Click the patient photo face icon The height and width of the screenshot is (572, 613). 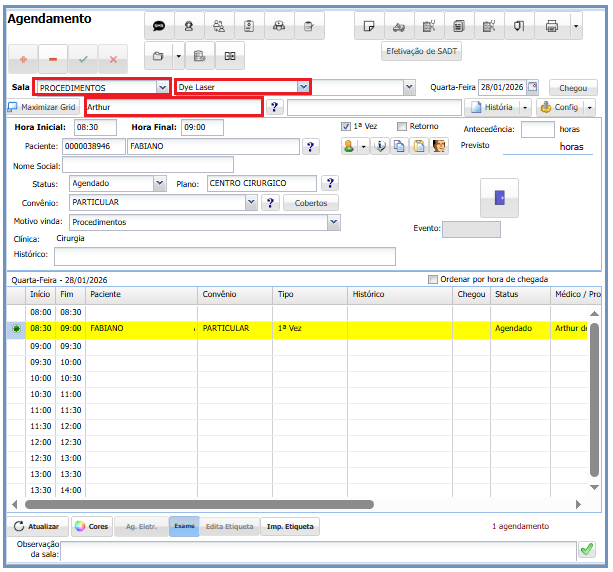(439, 147)
